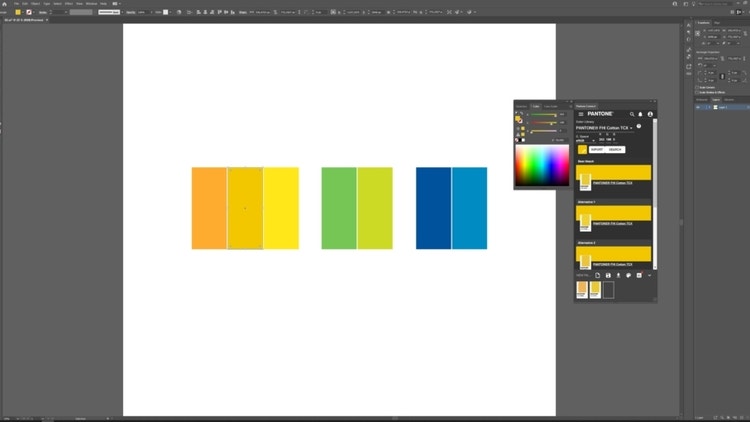Viewport: 750px width, 422px height.
Task: Open the Pantone panel hamburger menu
Action: (x=581, y=114)
